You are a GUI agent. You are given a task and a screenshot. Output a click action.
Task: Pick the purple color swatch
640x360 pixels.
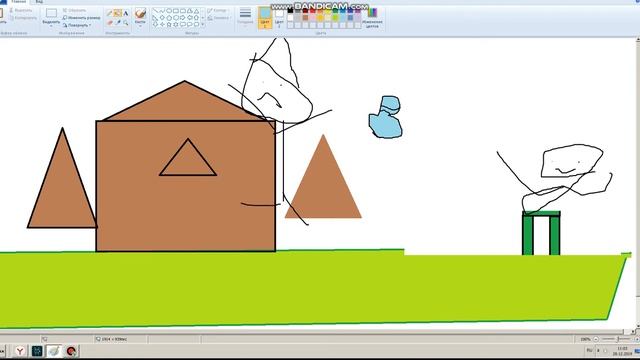(x=358, y=11)
